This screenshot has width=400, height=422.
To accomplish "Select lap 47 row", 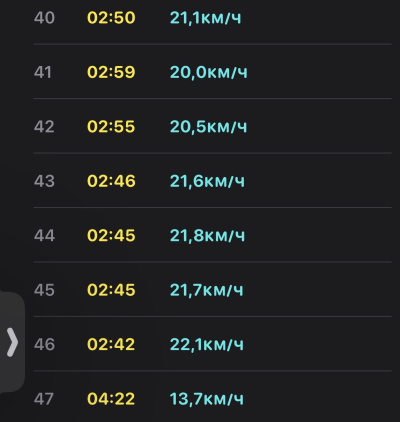I will (x=212, y=397).
